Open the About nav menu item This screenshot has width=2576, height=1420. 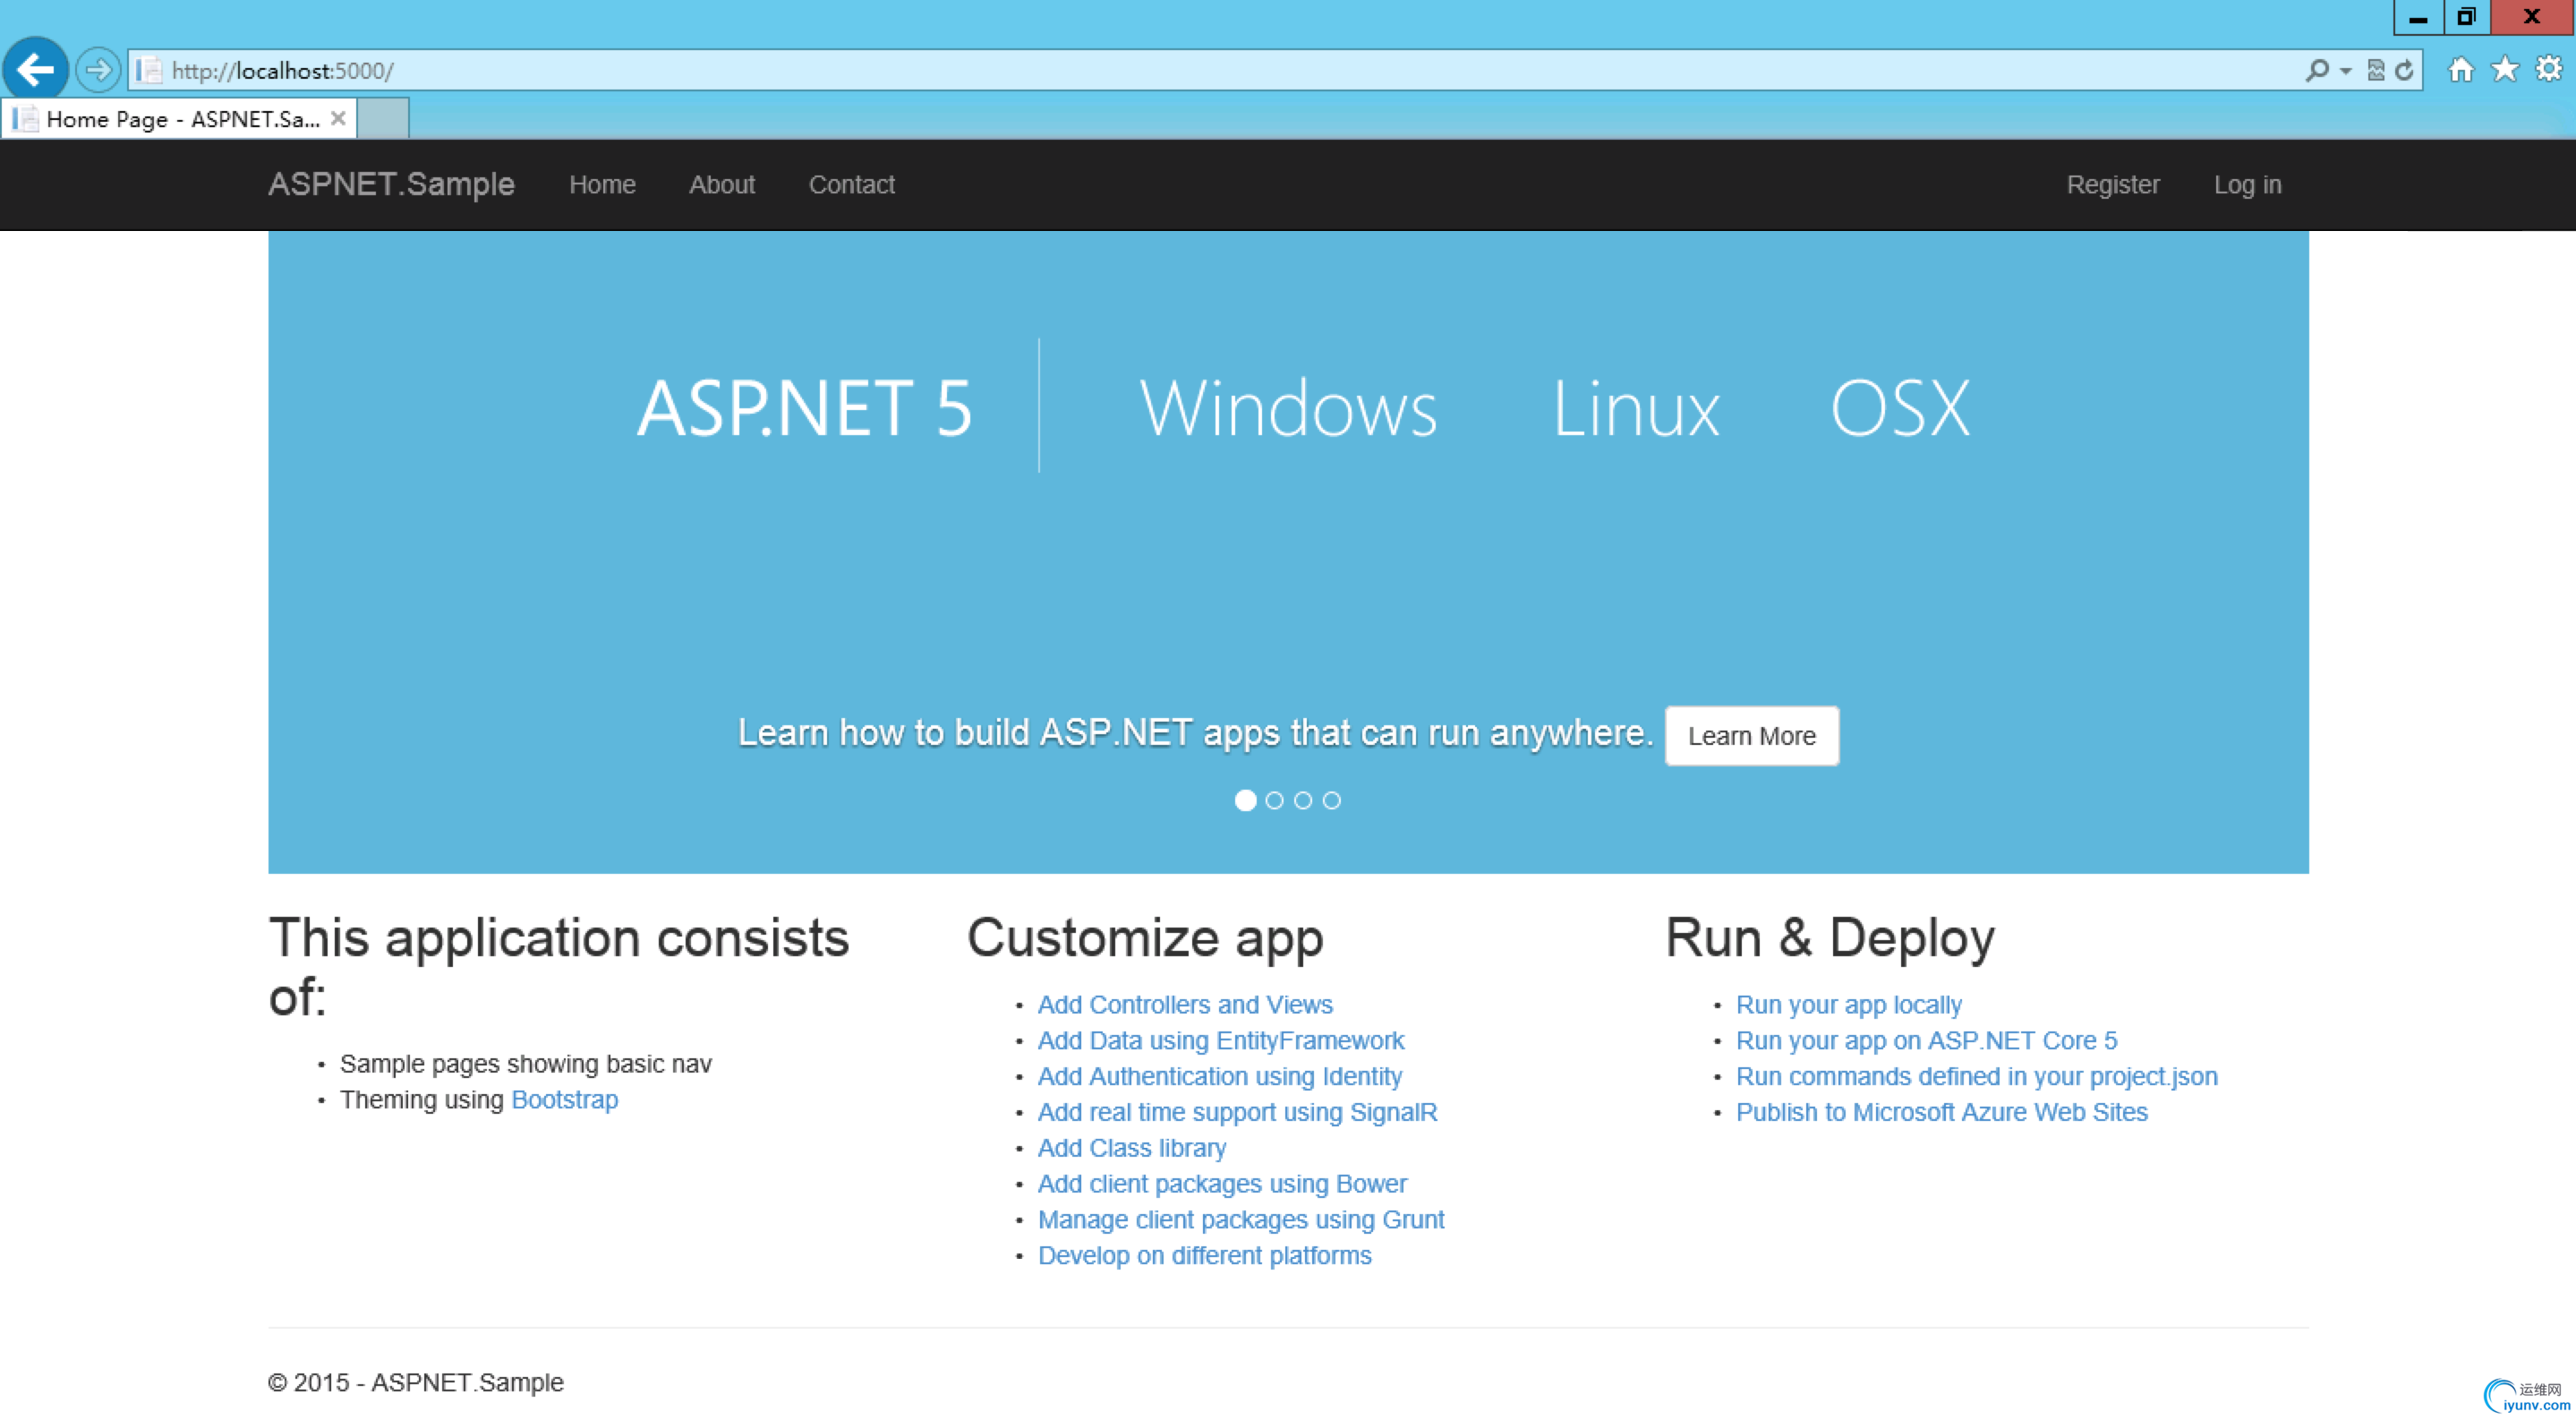click(x=721, y=184)
